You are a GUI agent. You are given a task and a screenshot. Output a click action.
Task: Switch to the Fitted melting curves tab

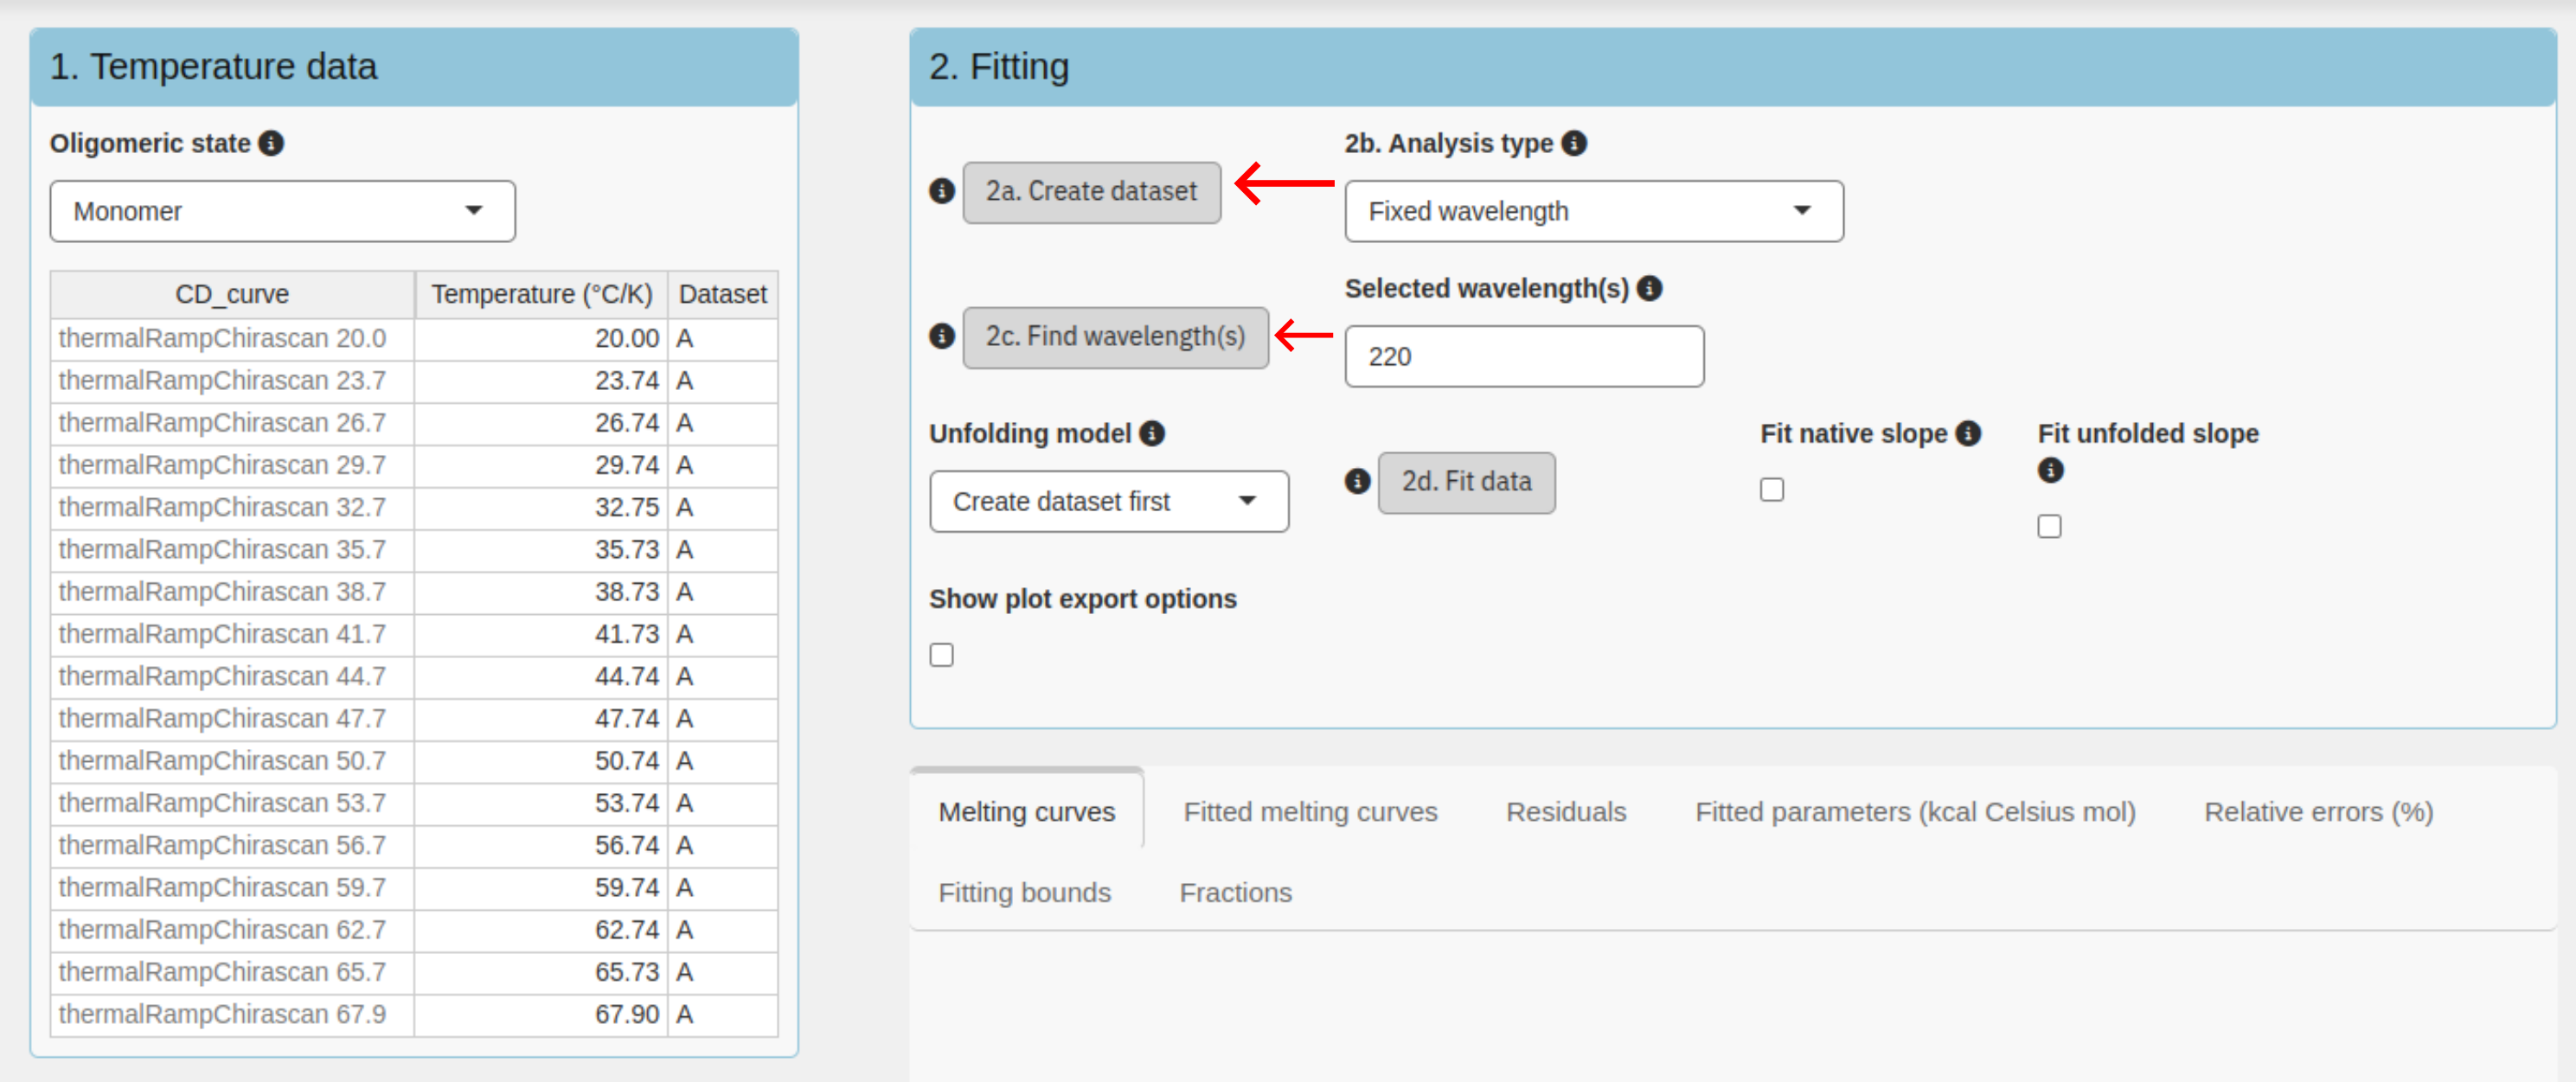click(x=1310, y=811)
